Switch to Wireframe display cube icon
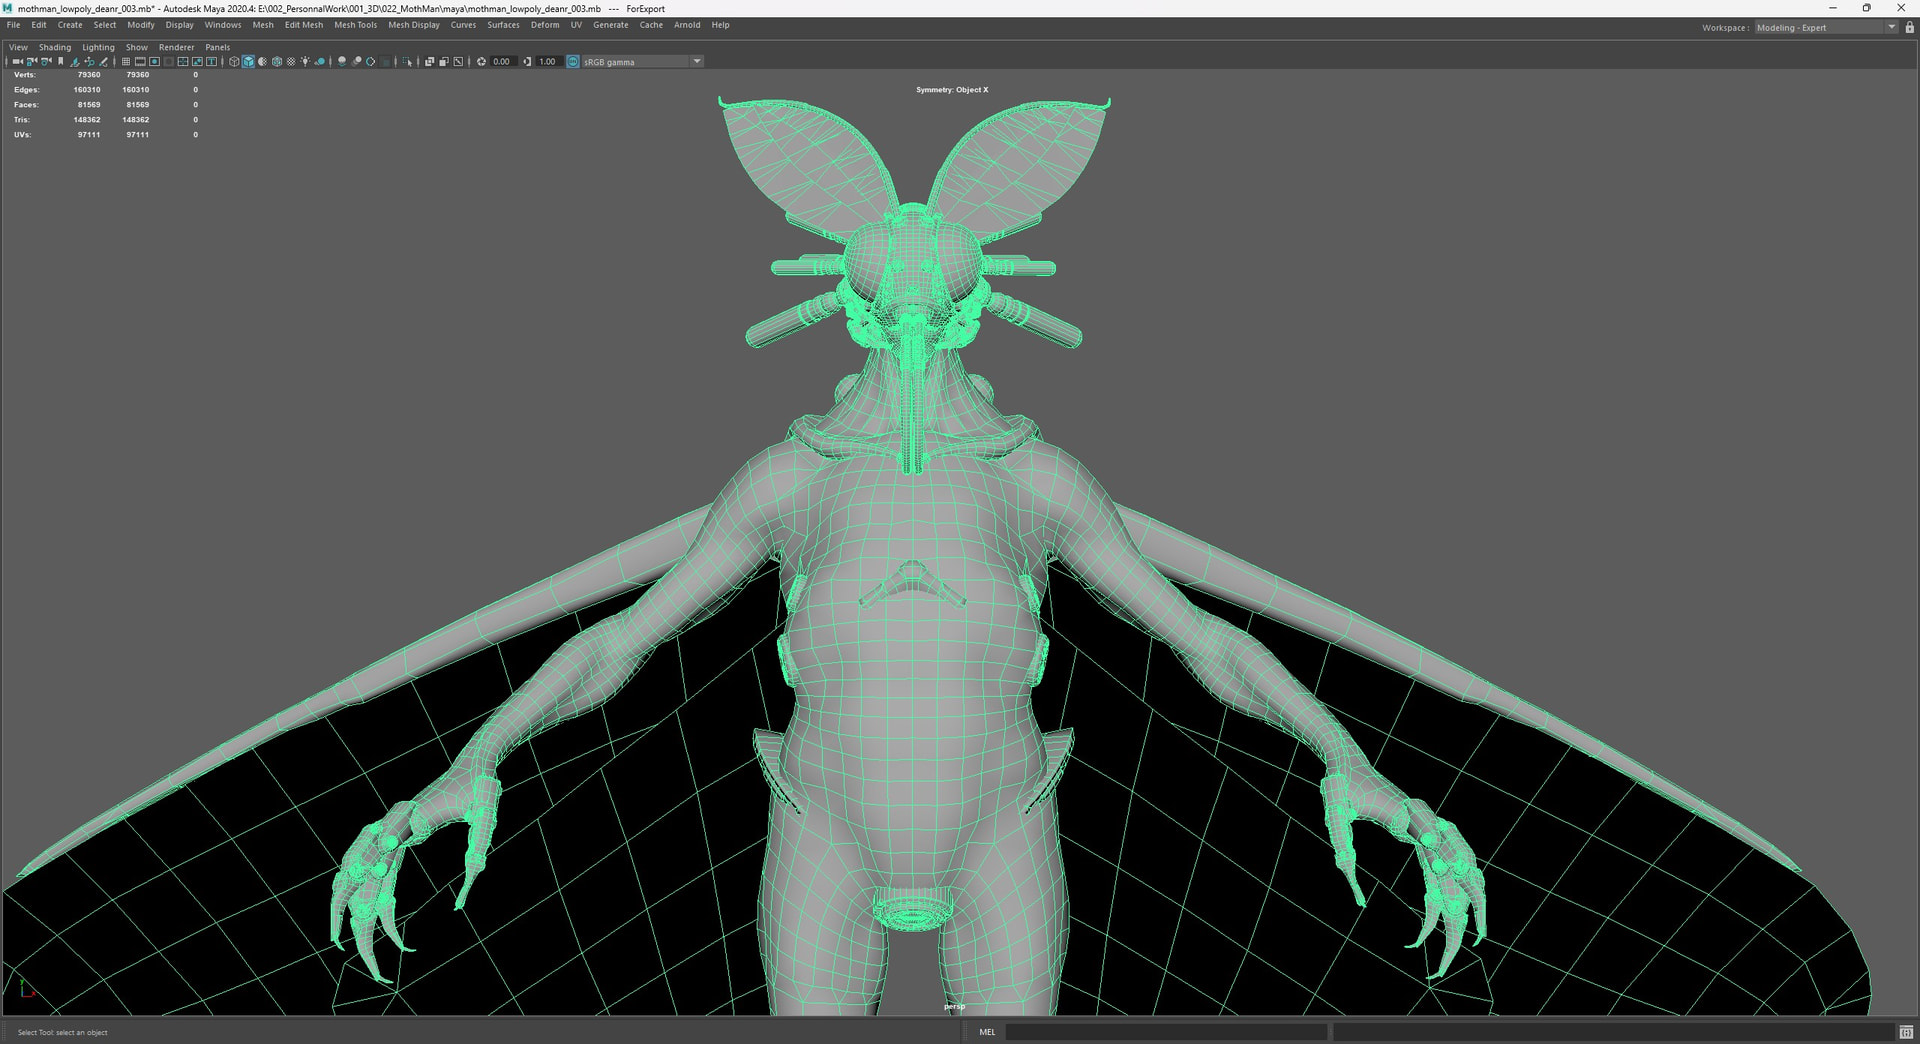This screenshot has height=1044, width=1920. 234,62
